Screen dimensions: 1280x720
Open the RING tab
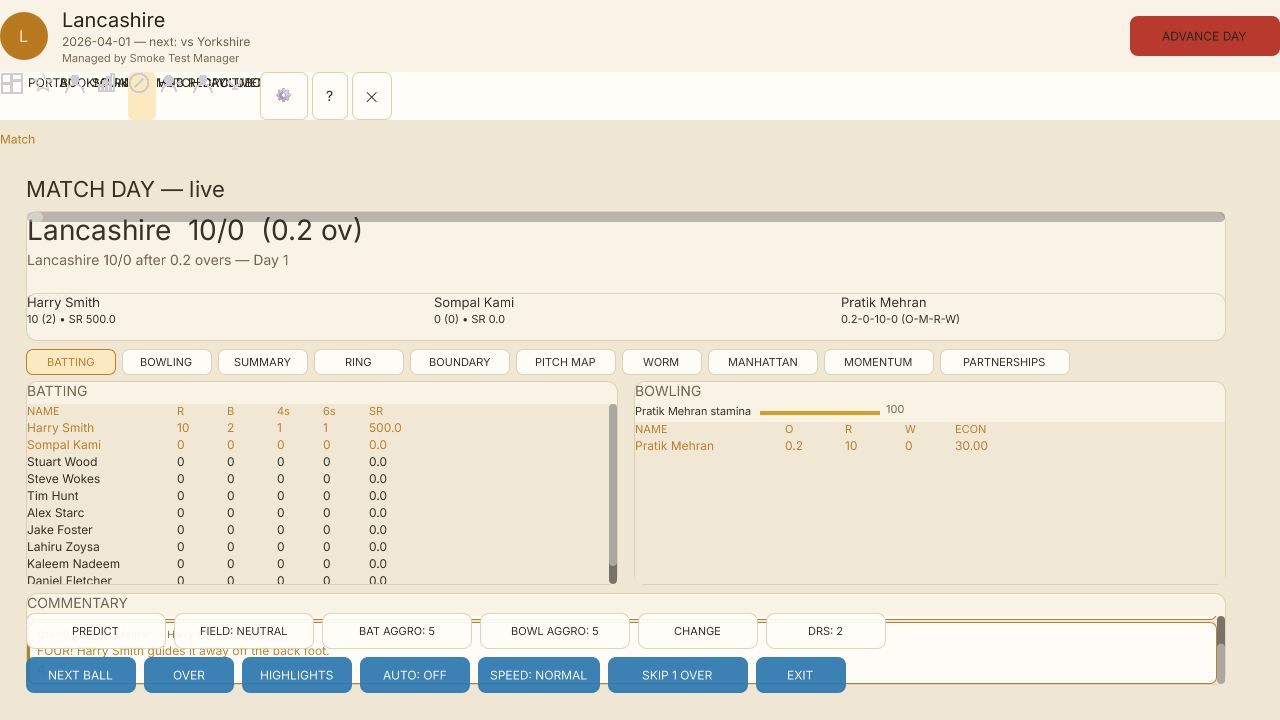tap(358, 362)
